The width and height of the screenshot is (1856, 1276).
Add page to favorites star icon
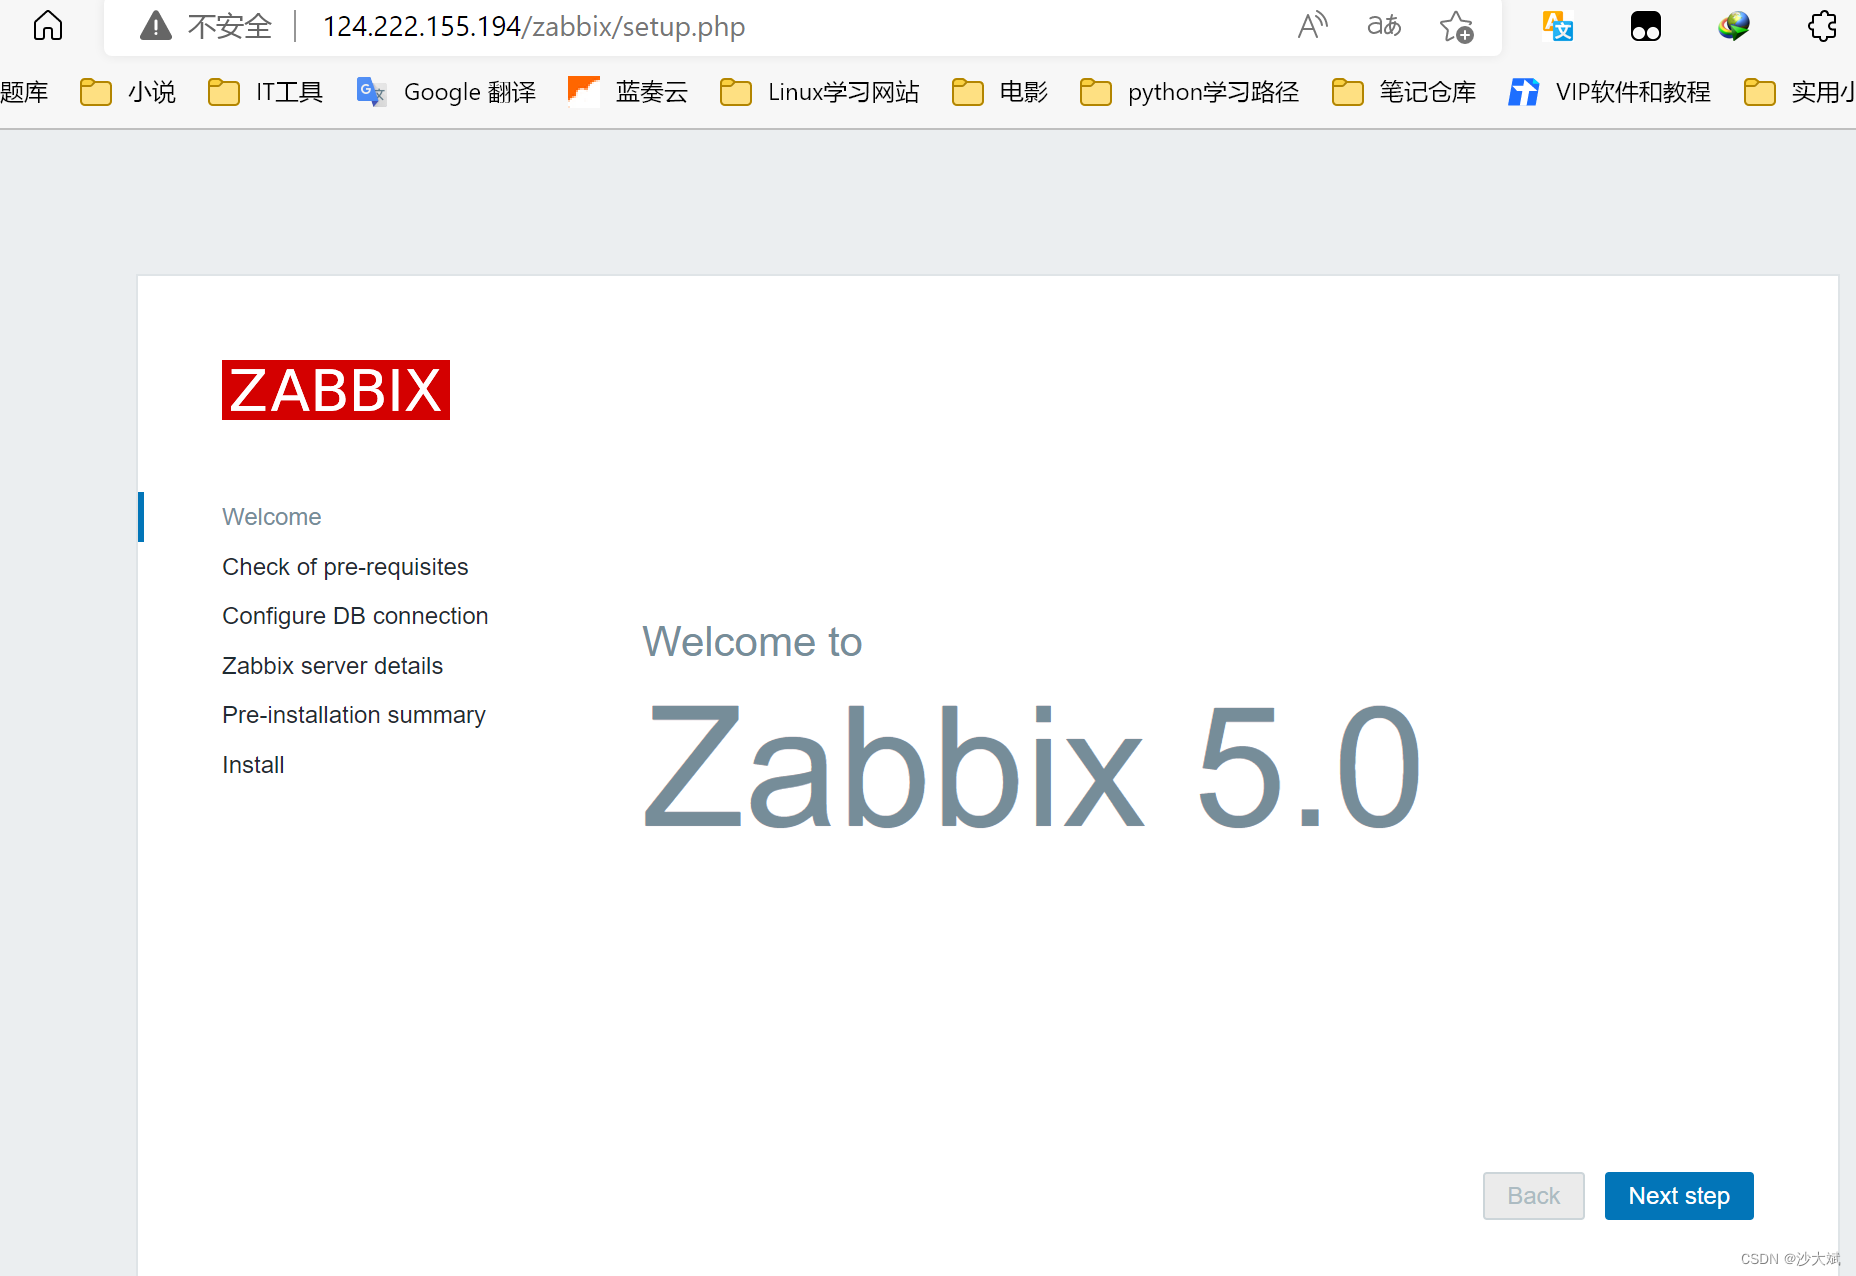(1456, 27)
